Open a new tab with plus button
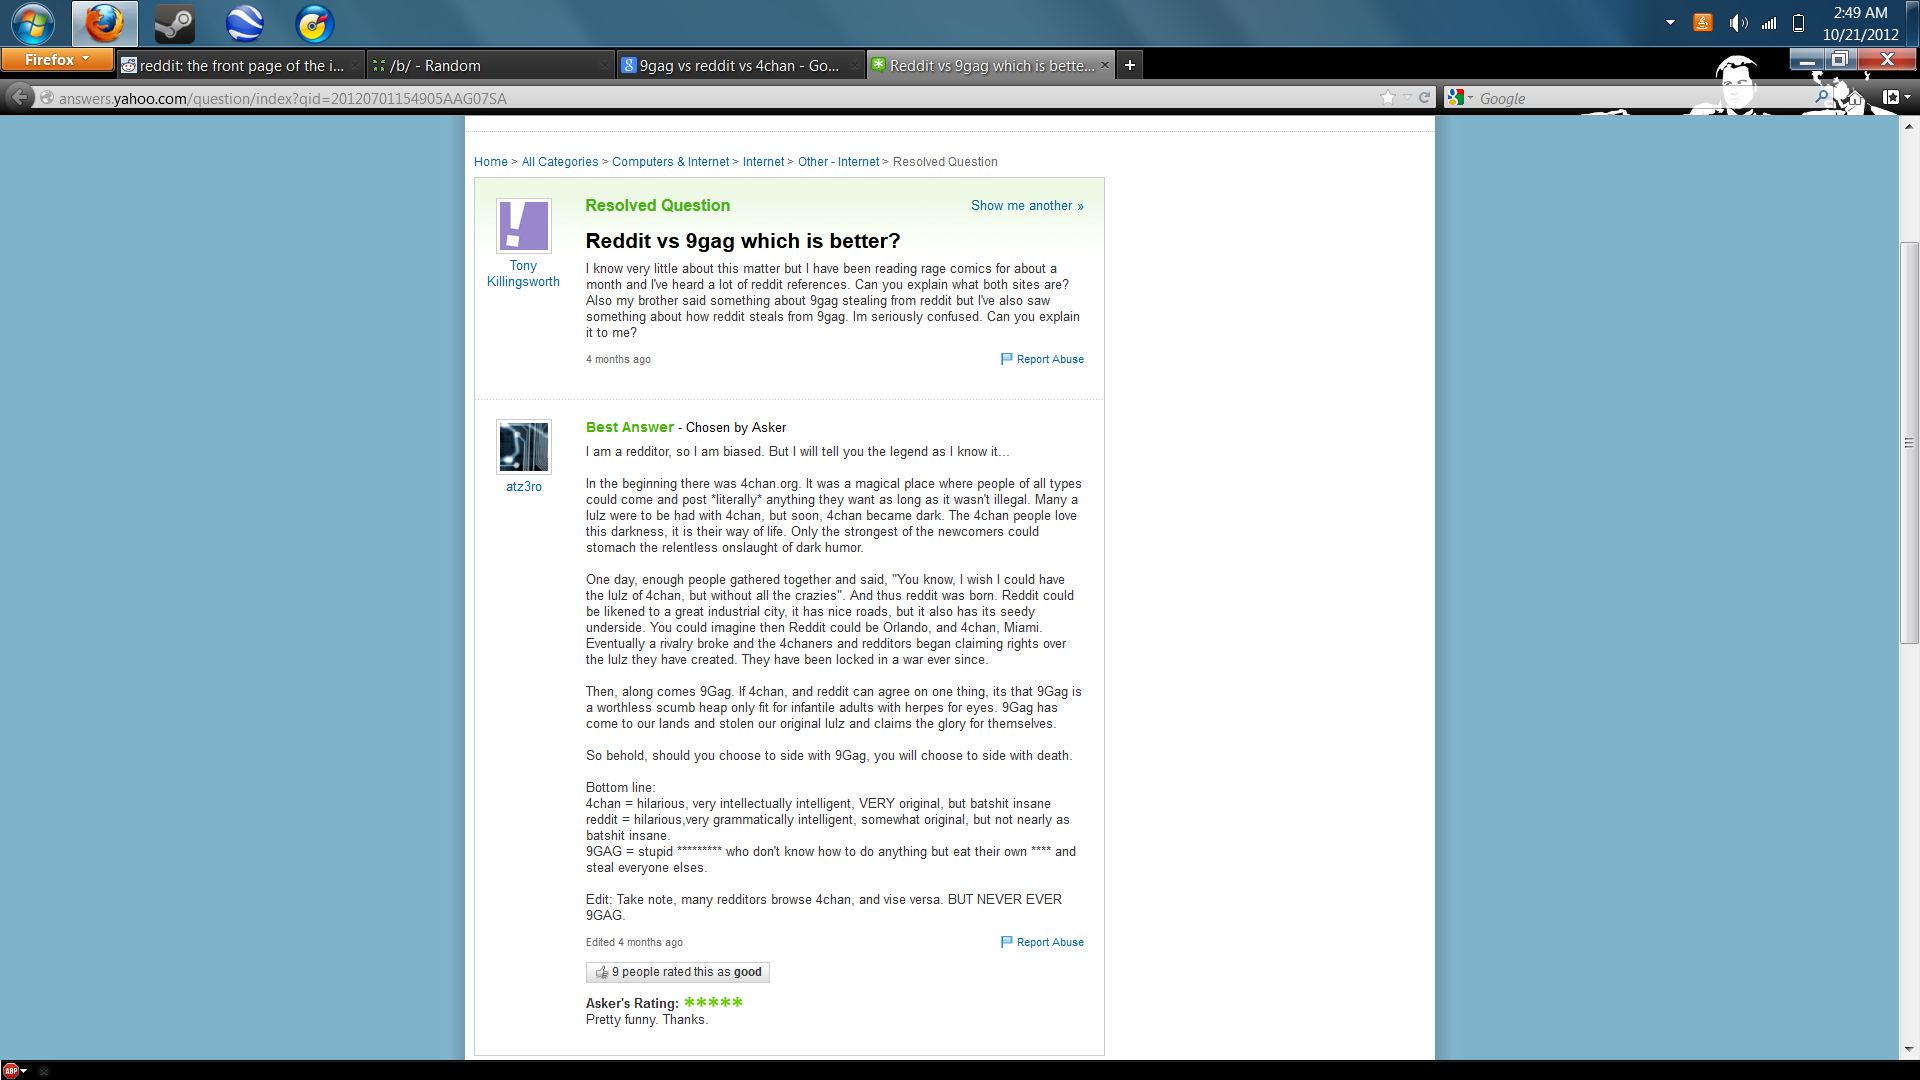The height and width of the screenshot is (1080, 1920). (x=1130, y=66)
